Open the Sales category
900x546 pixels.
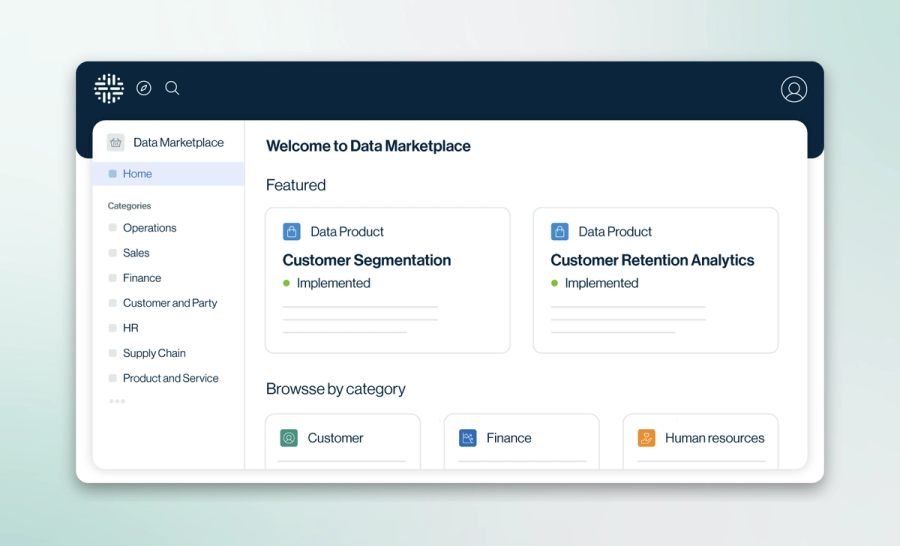[136, 253]
